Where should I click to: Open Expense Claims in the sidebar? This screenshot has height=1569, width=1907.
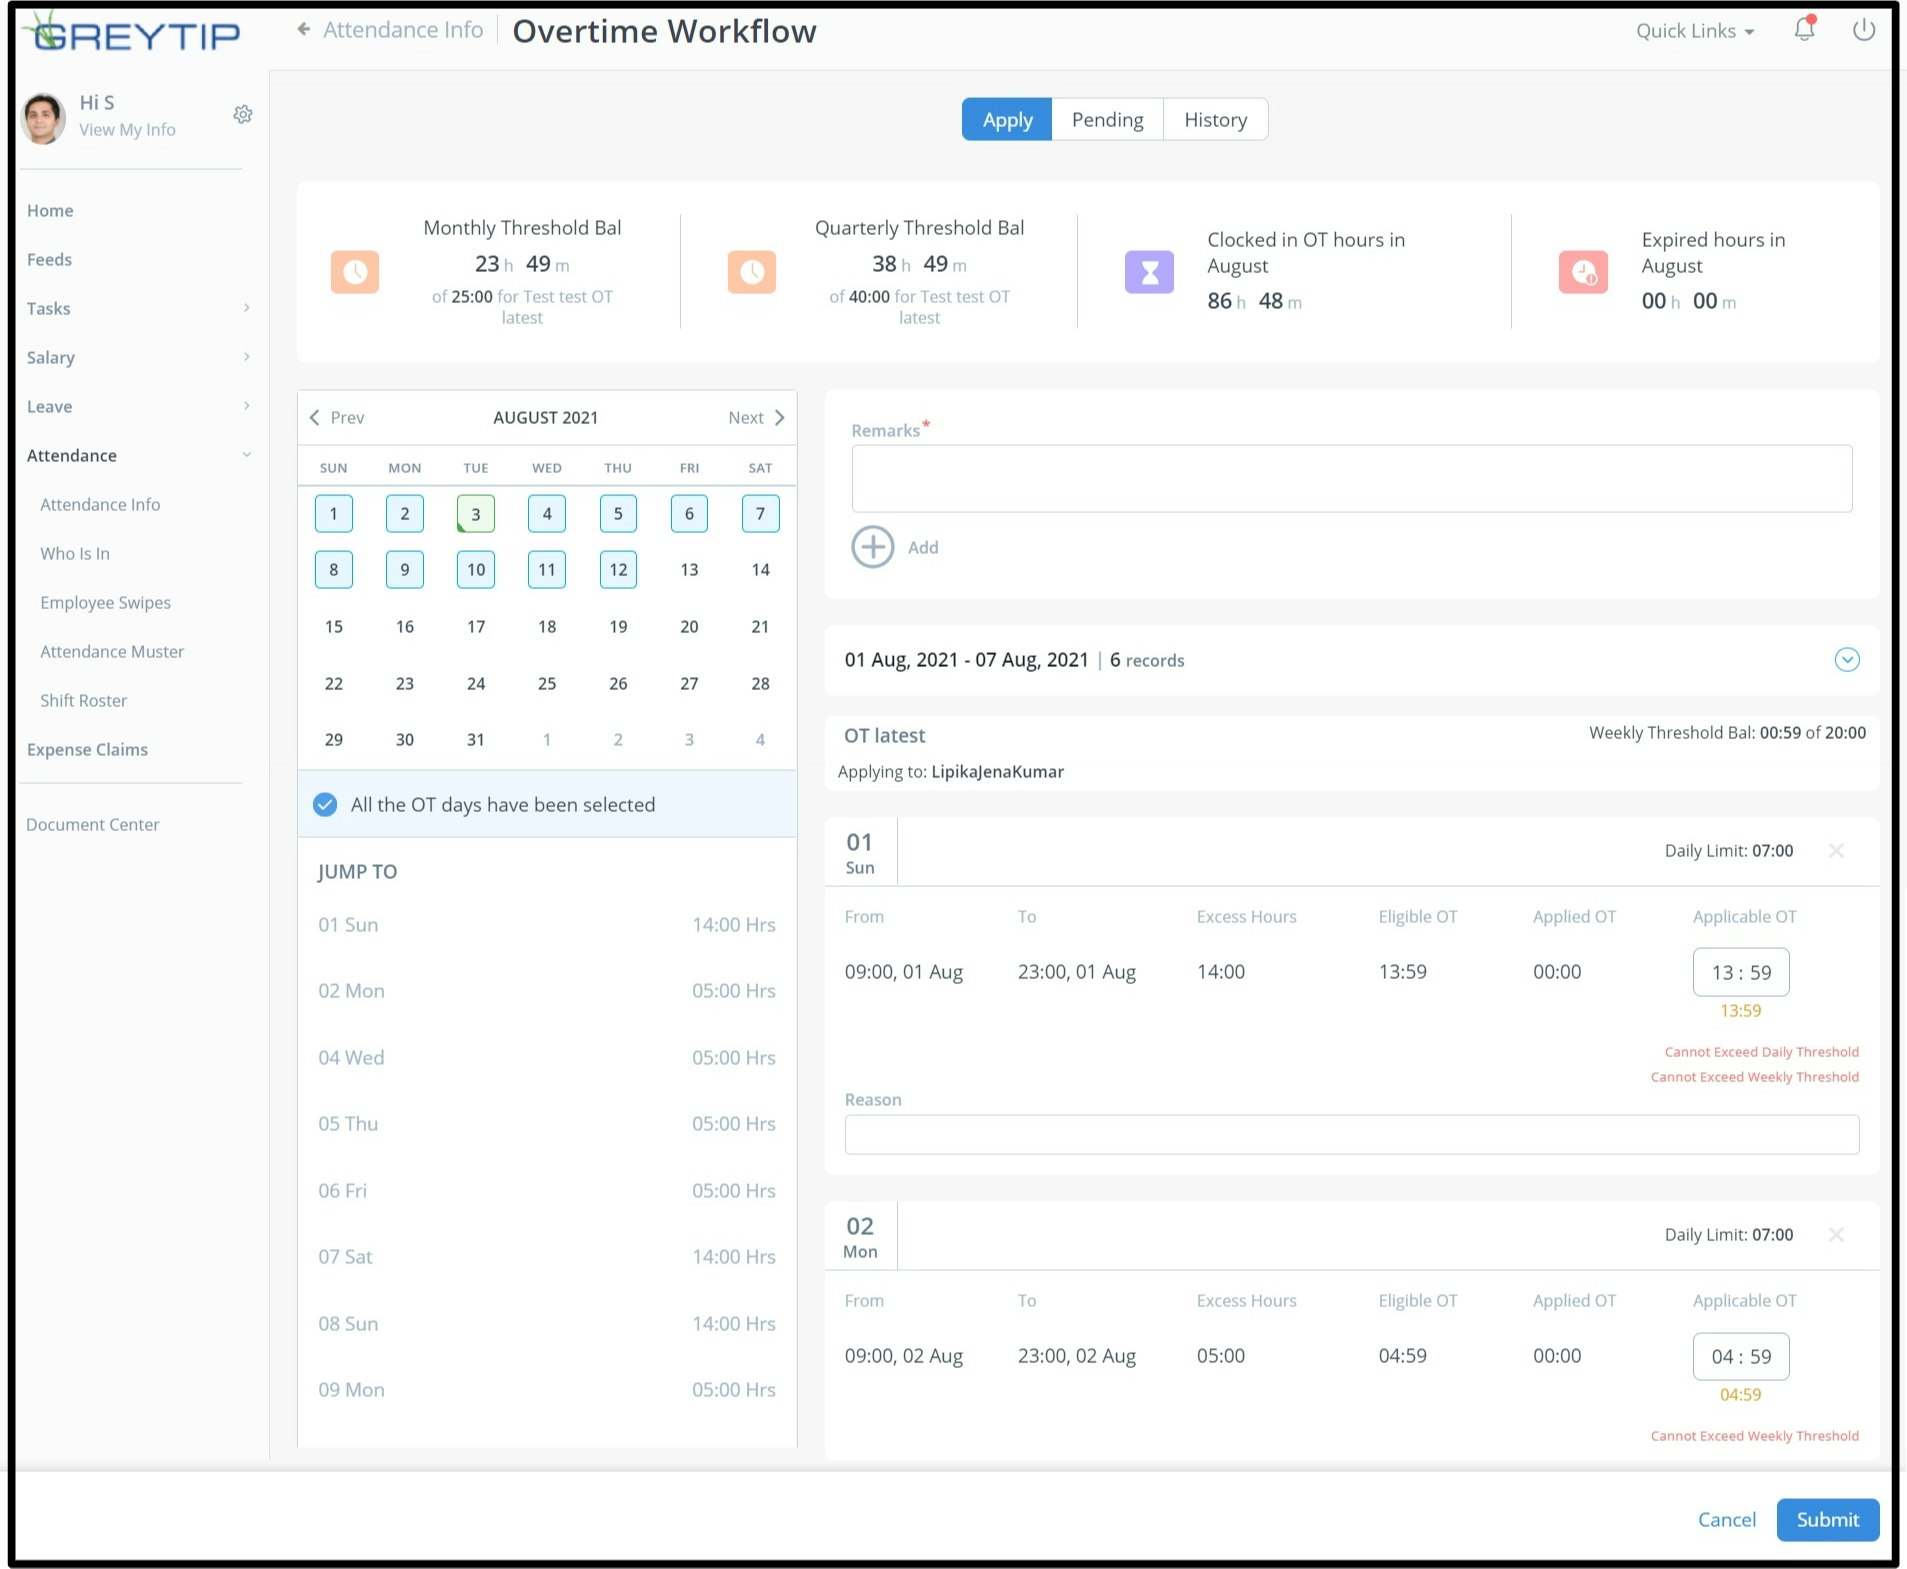[x=87, y=749]
